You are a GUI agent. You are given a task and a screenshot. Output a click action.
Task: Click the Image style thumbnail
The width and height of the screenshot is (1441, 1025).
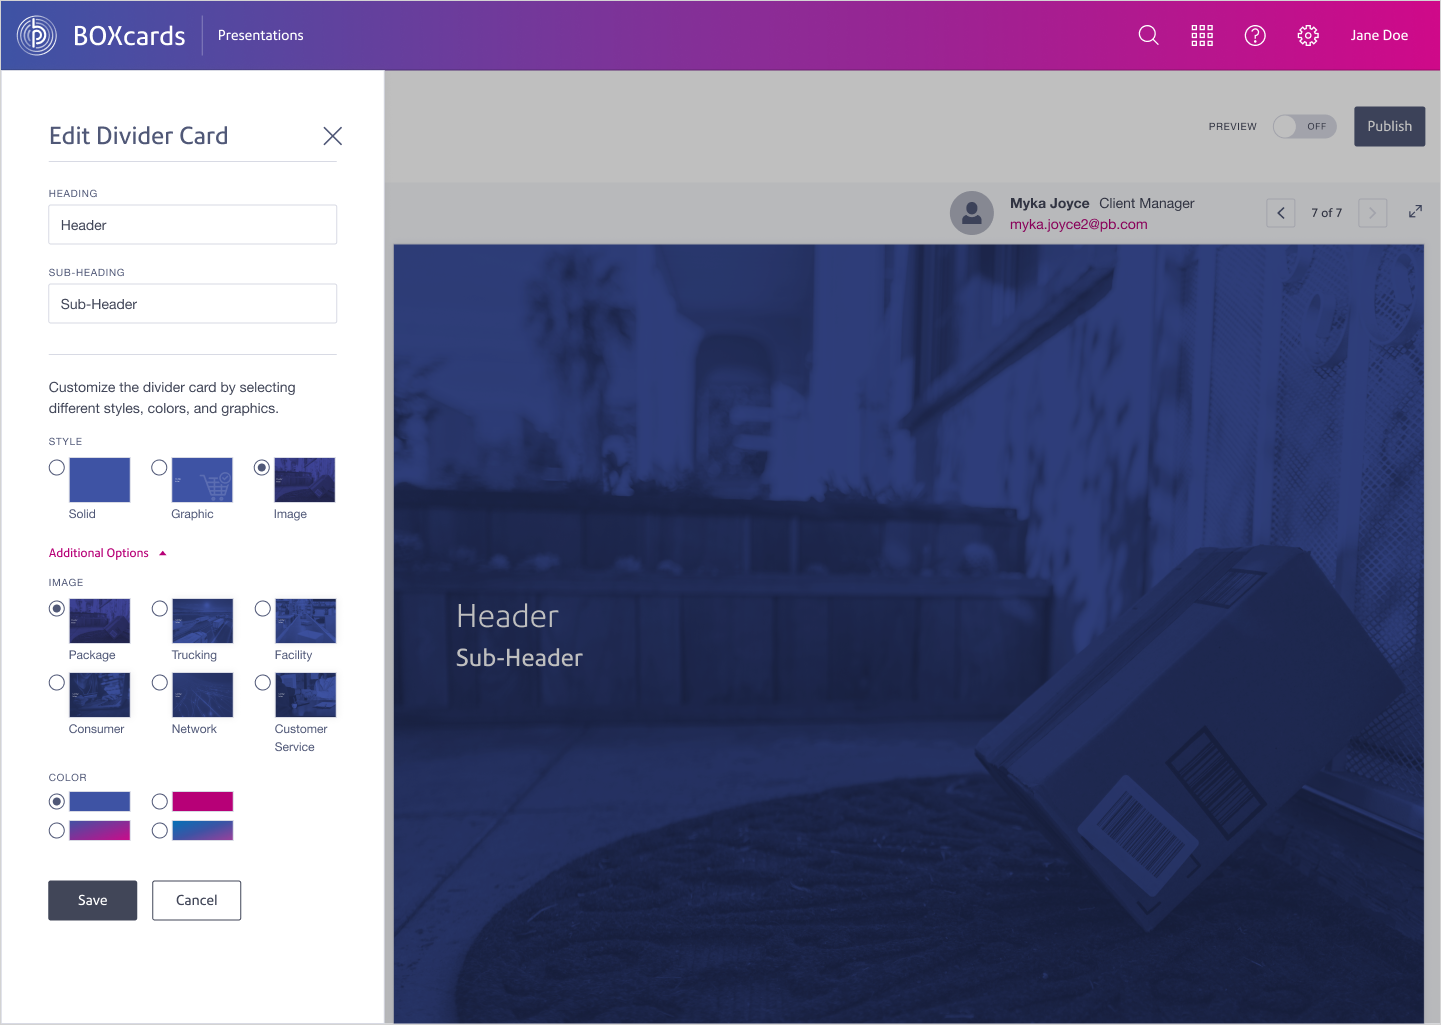[x=305, y=480]
